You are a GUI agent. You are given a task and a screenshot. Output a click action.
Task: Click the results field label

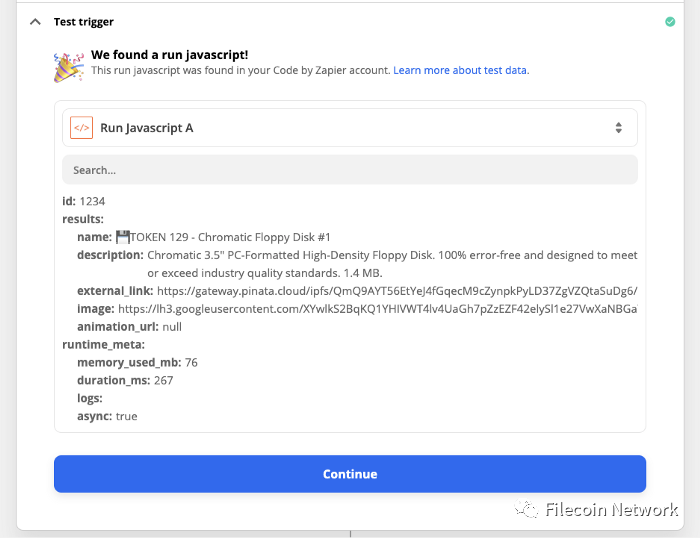pos(83,219)
